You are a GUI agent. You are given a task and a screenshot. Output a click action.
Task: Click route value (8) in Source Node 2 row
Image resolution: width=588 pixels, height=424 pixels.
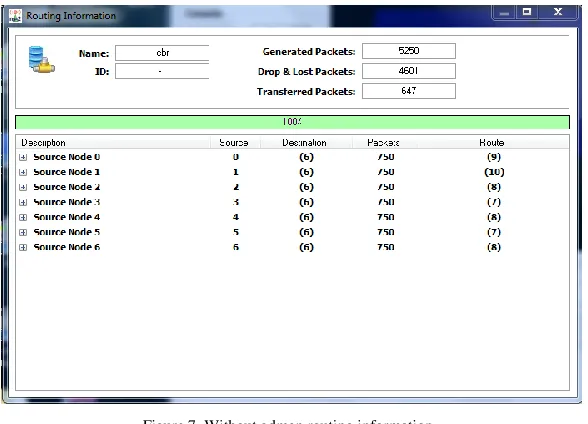click(x=494, y=187)
